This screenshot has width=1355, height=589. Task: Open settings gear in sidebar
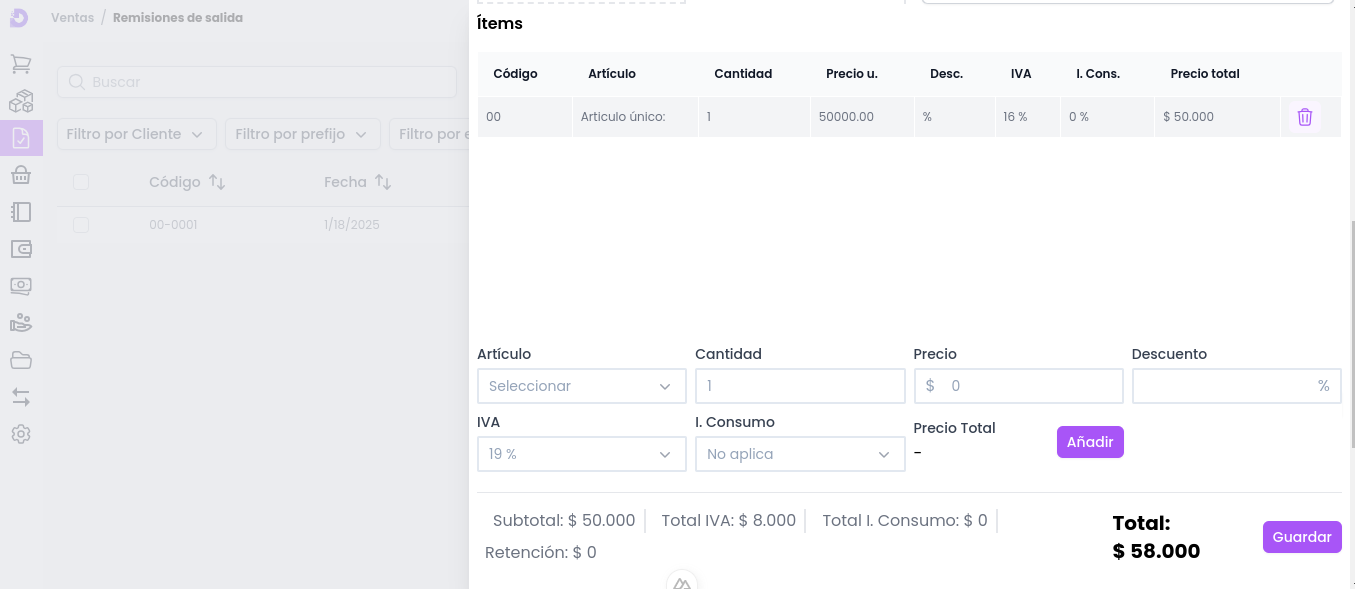pyautogui.click(x=21, y=434)
